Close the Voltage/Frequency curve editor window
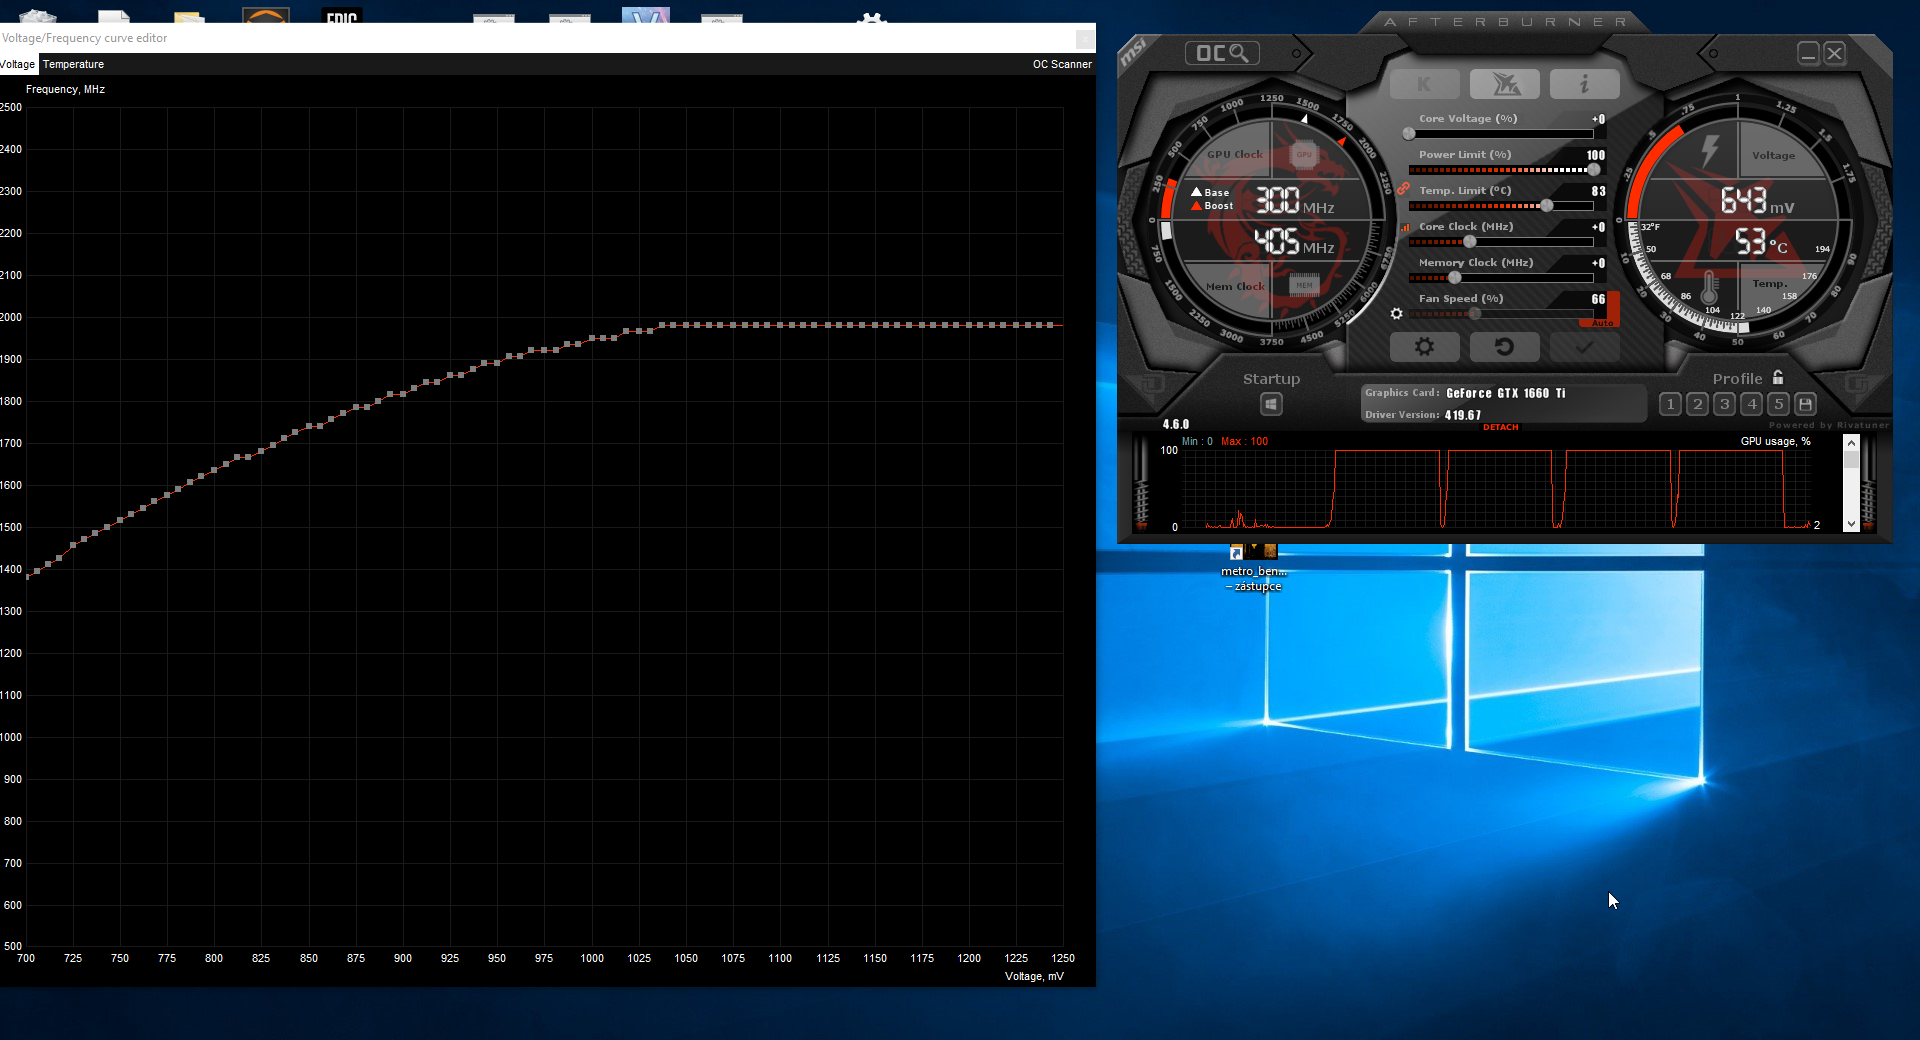 point(1084,38)
